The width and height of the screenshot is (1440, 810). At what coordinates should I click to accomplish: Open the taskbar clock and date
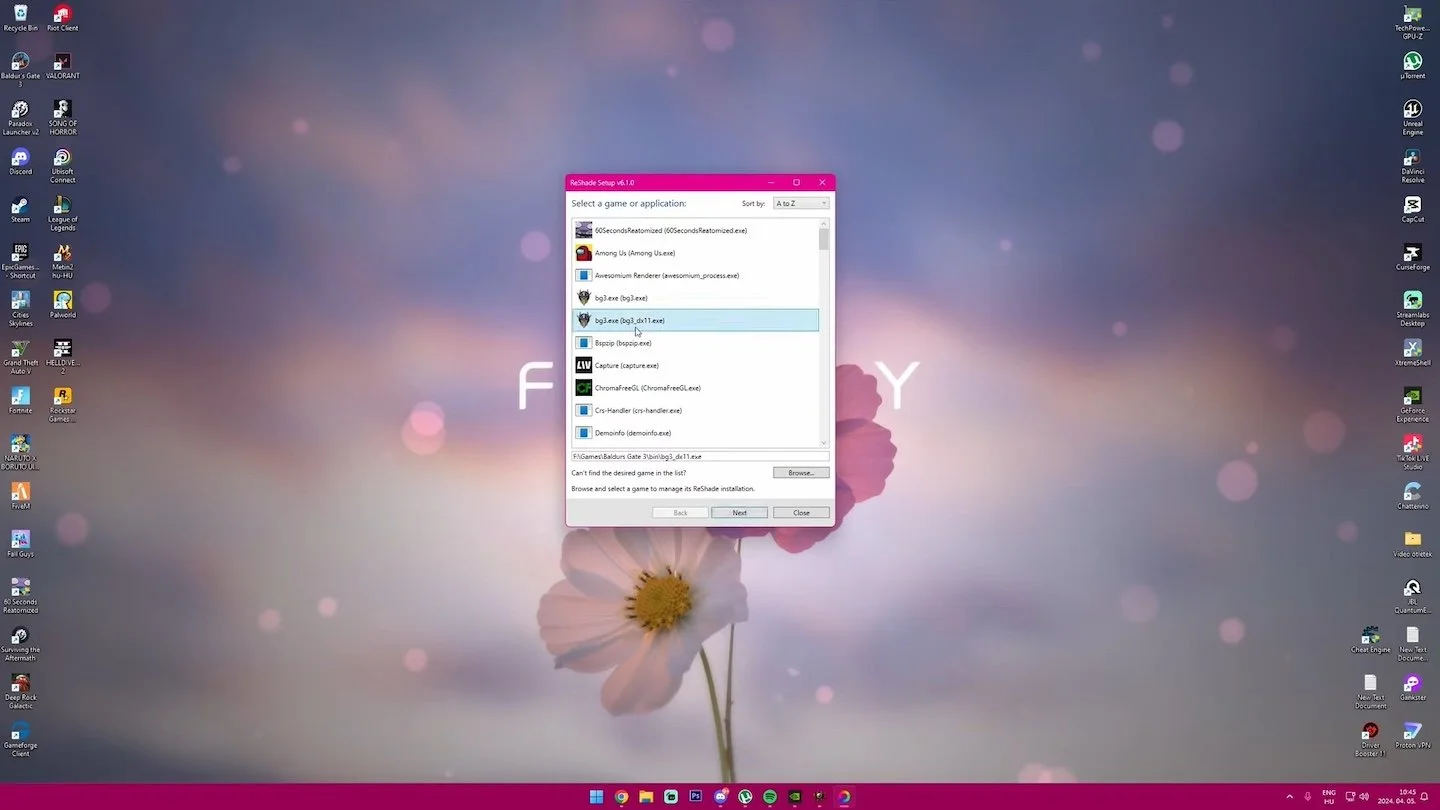1396,797
